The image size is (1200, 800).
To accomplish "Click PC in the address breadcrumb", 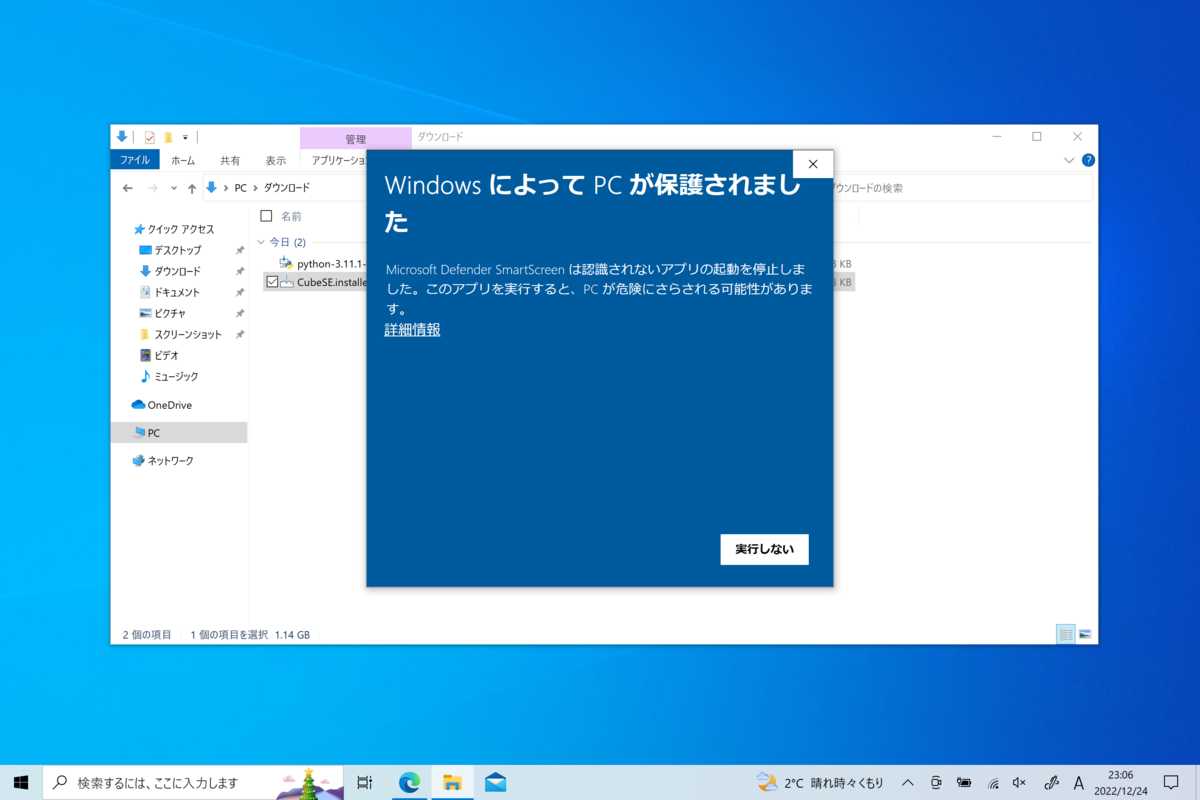I will pyautogui.click(x=240, y=188).
